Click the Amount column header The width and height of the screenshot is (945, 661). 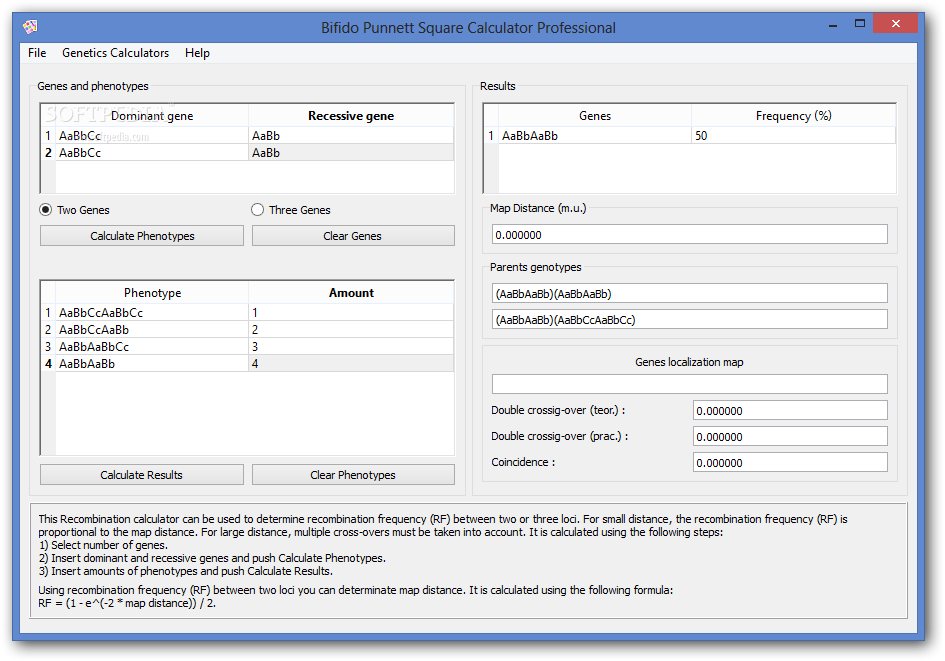(x=351, y=293)
